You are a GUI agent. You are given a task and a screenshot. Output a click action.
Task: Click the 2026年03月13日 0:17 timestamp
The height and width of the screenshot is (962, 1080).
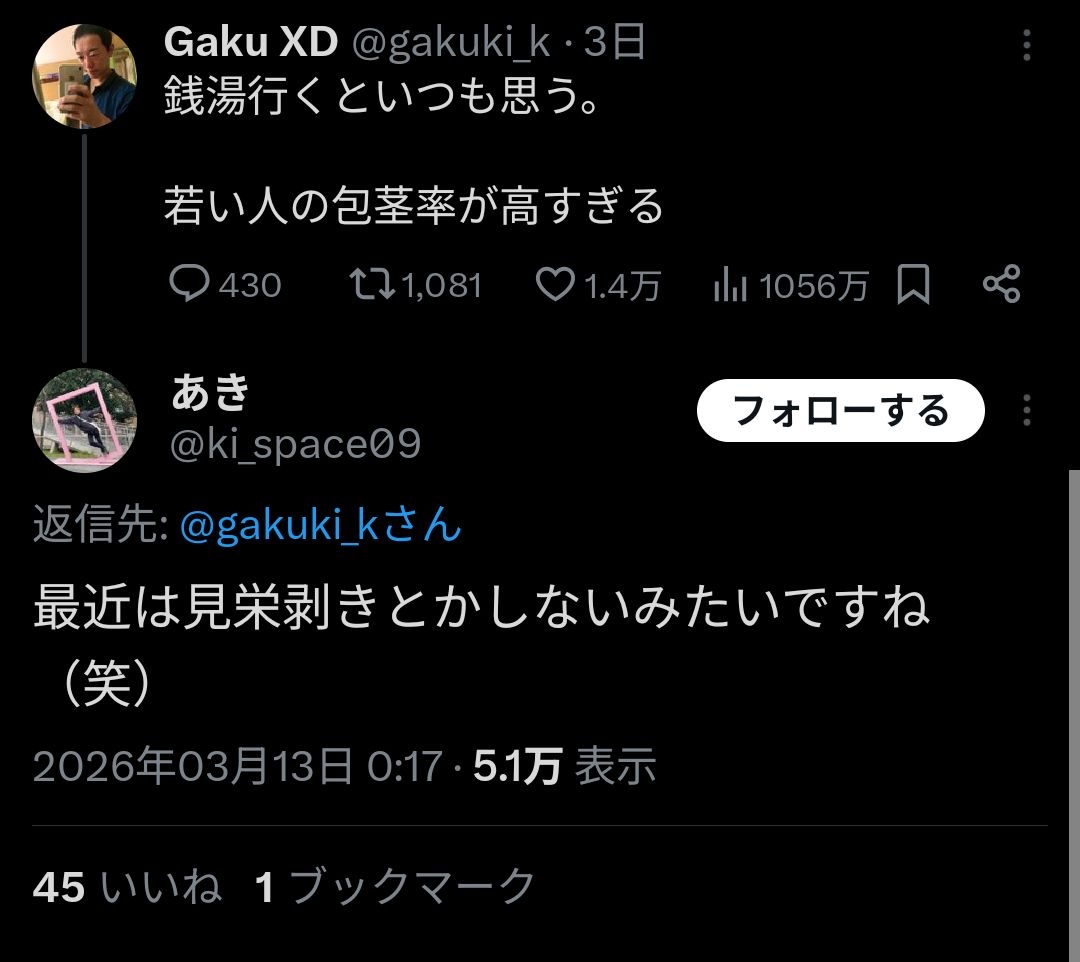click(238, 766)
